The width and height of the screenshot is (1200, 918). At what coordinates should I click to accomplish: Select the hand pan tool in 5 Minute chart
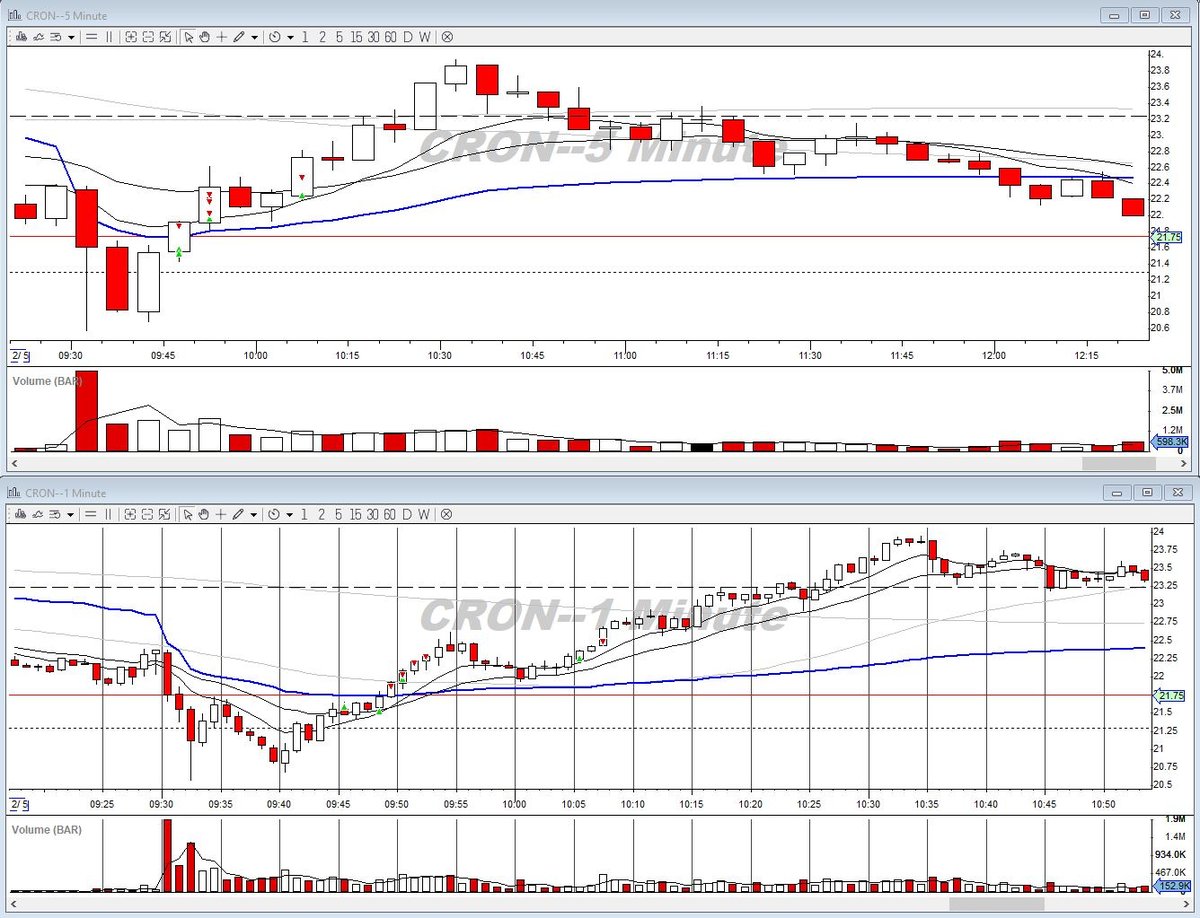[204, 37]
